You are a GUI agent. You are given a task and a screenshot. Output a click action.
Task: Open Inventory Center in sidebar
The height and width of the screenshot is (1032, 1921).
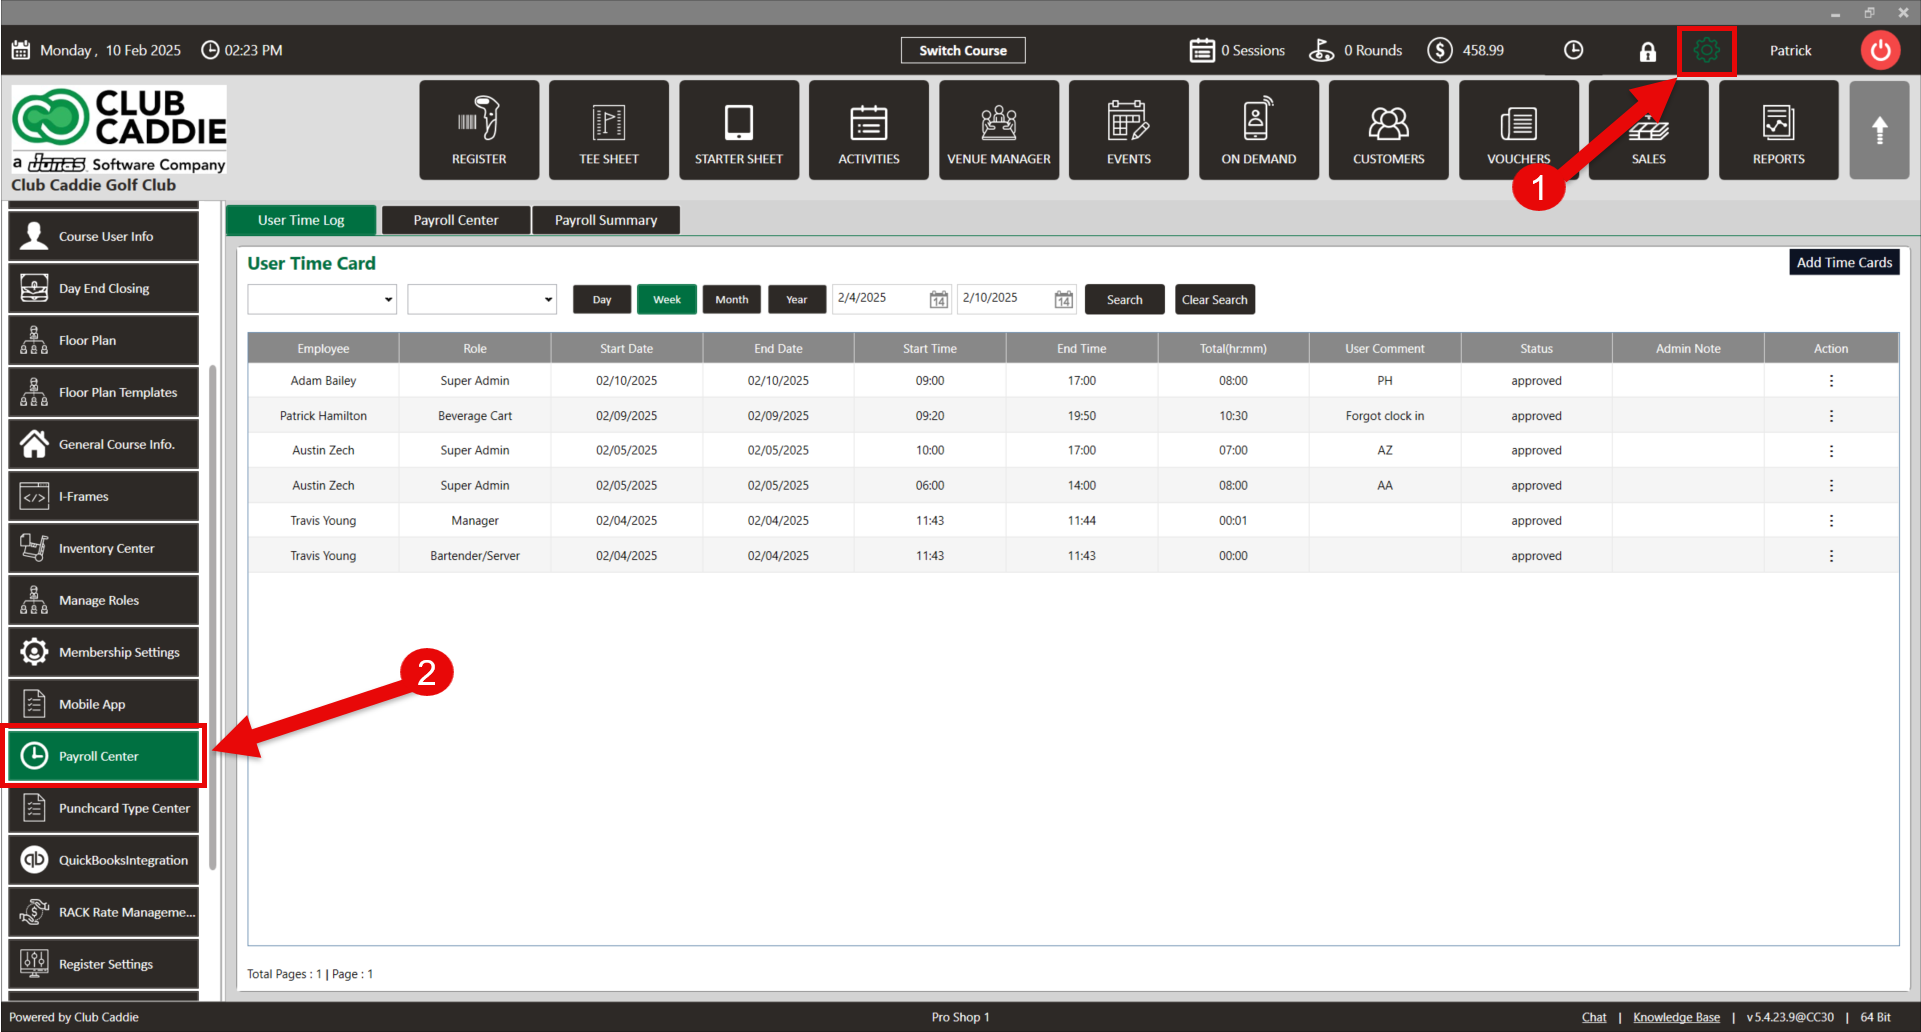[104, 548]
